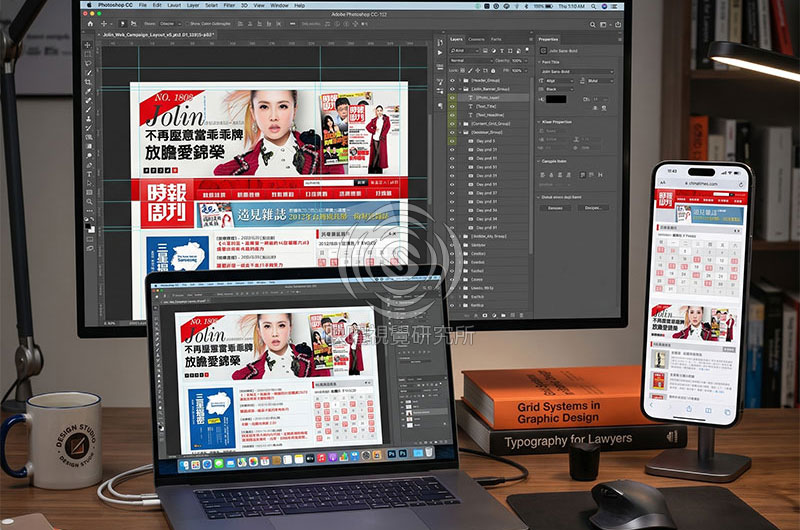This screenshot has width=800, height=530.
Task: Tap the reload icon in phone address bar
Action: coord(741,184)
